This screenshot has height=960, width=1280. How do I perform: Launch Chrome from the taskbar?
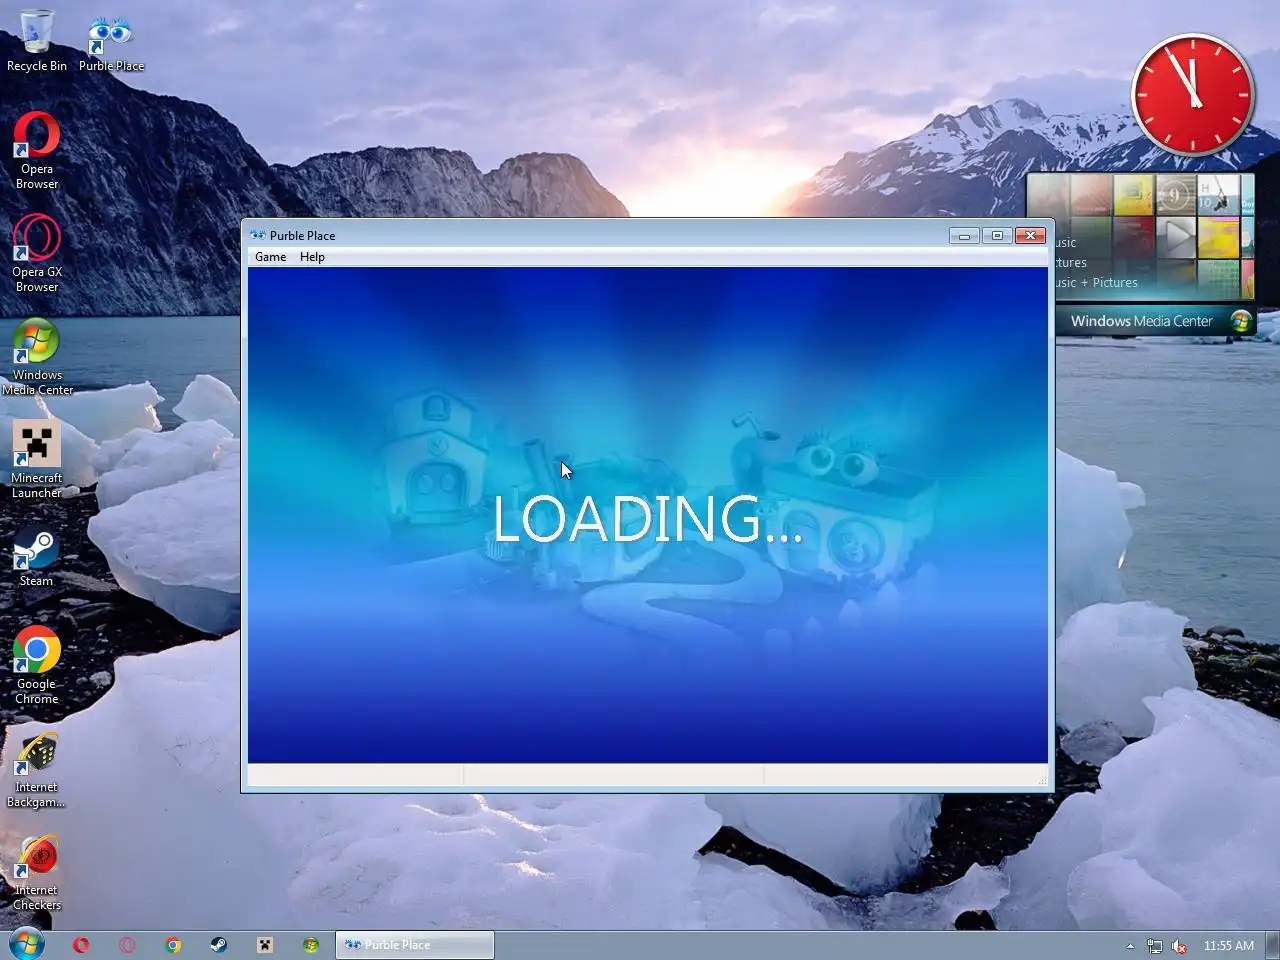173,945
